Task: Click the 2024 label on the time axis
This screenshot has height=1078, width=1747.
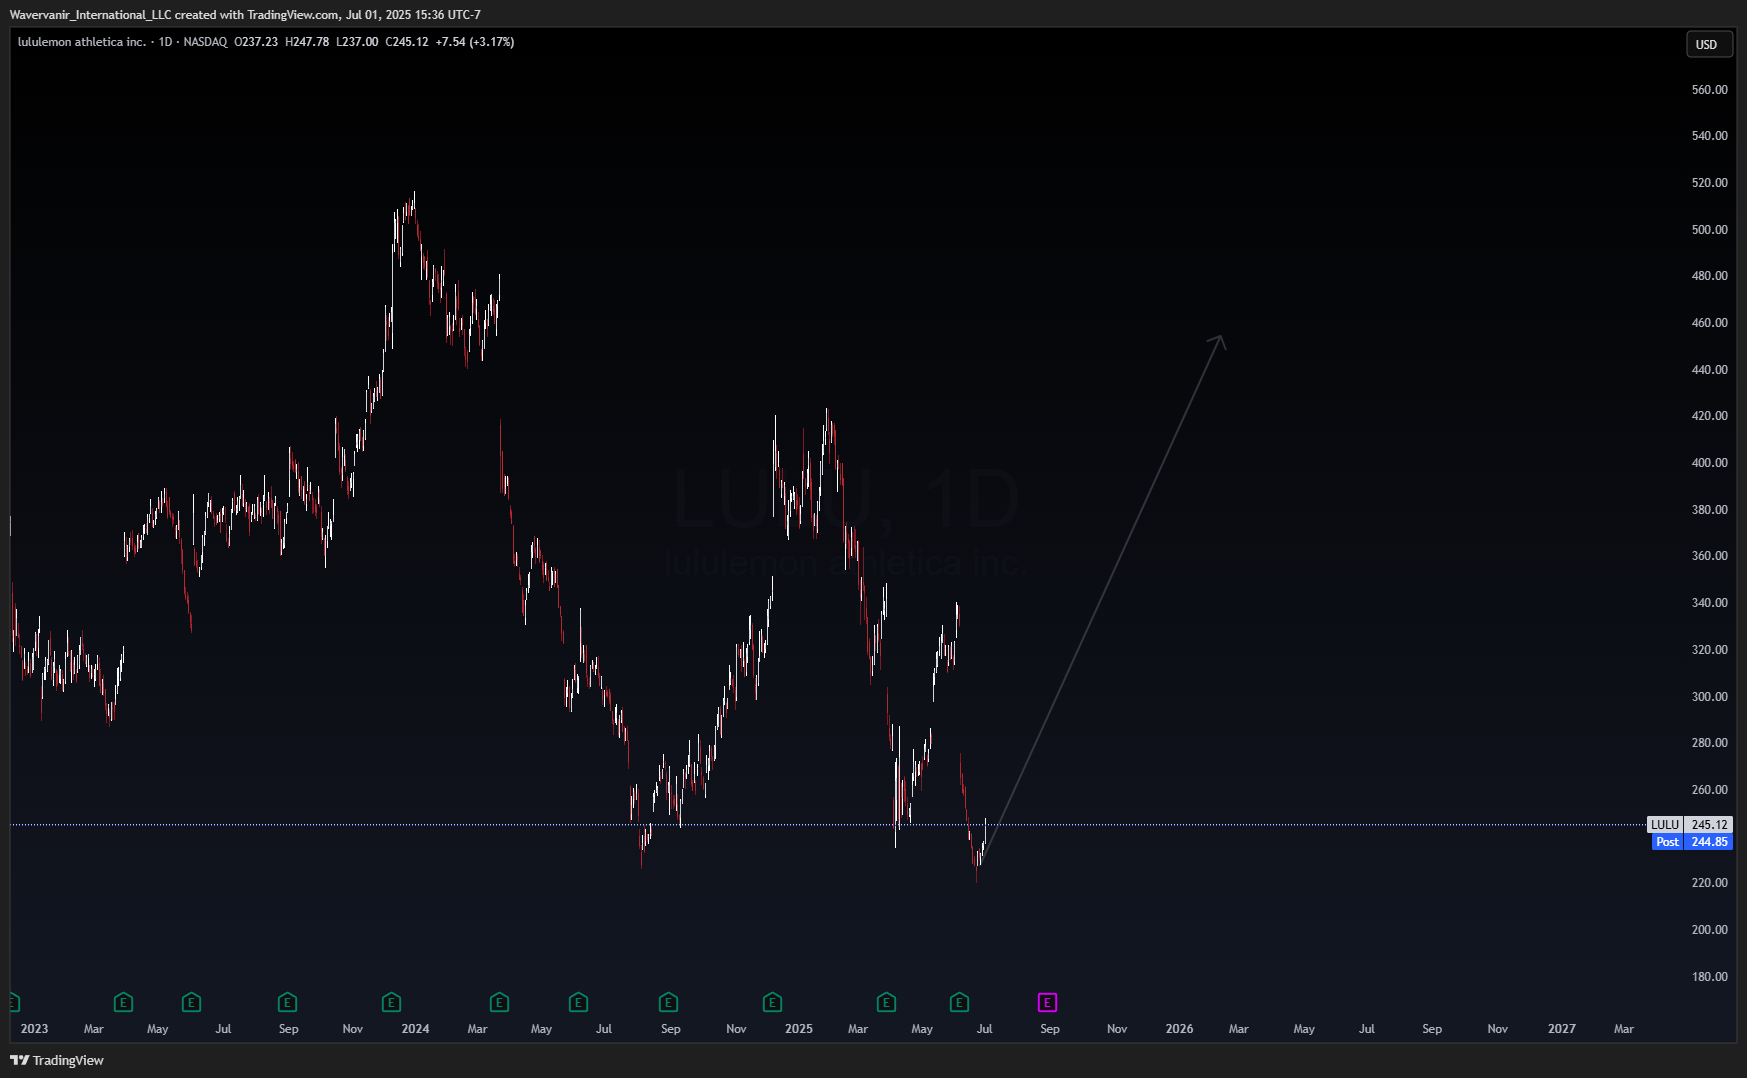Action: click(415, 1029)
